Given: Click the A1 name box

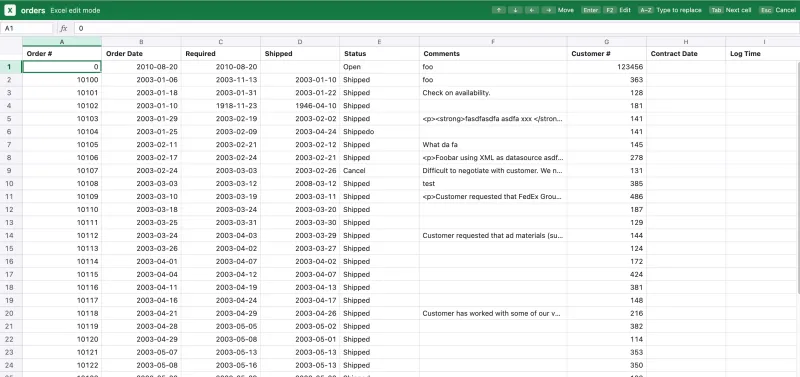Looking at the screenshot, I should tap(28, 29).
